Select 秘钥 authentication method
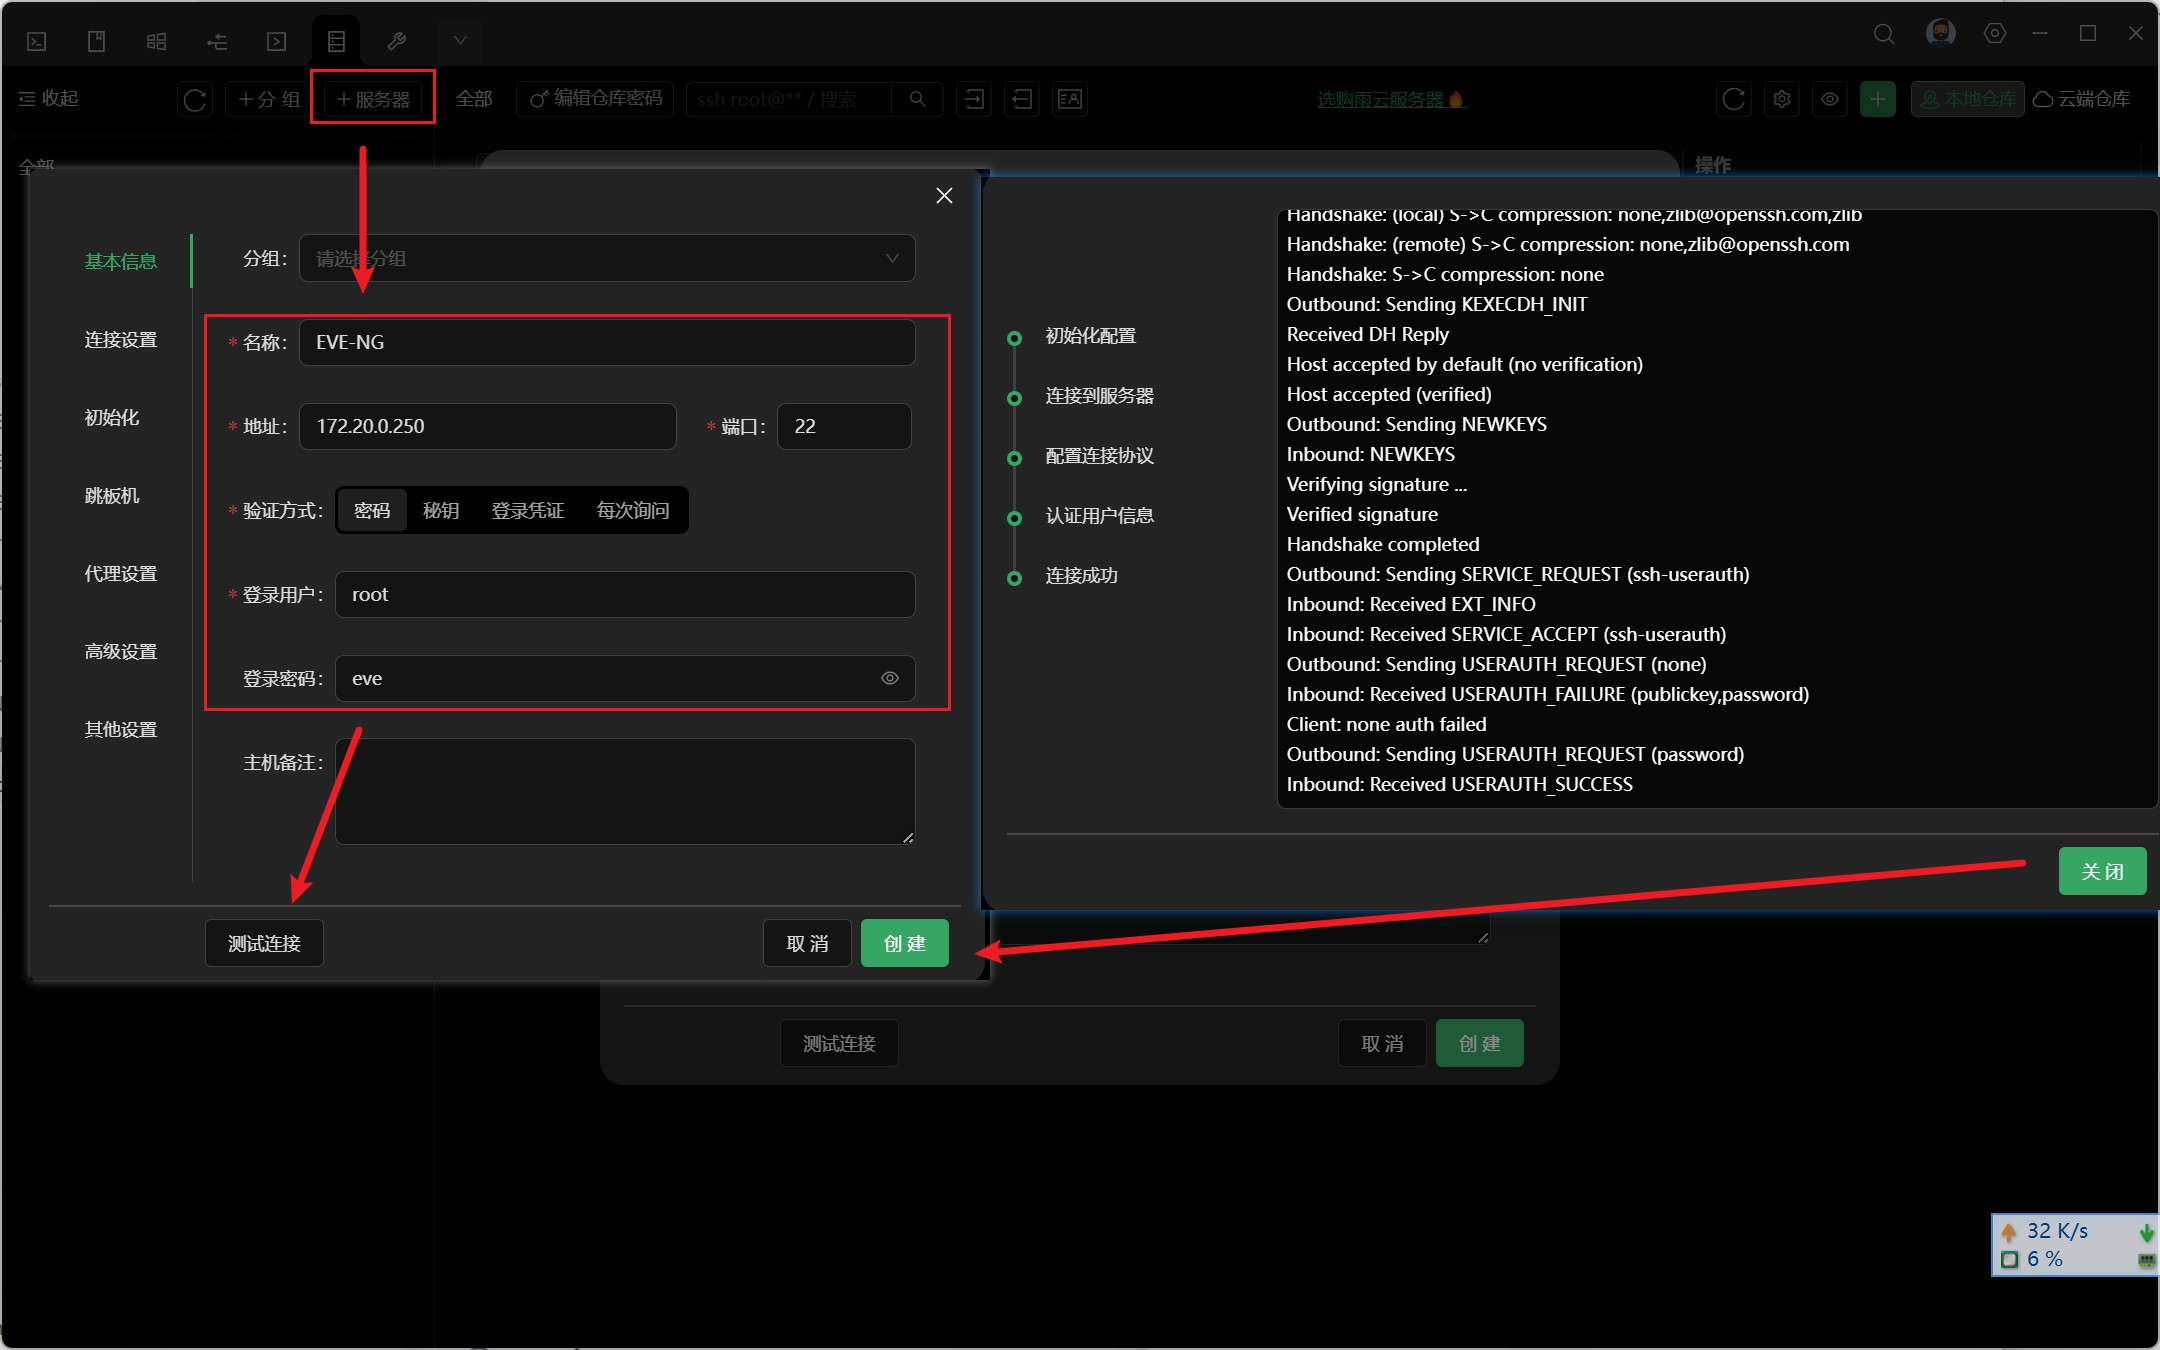2160x1350 pixels. point(440,510)
